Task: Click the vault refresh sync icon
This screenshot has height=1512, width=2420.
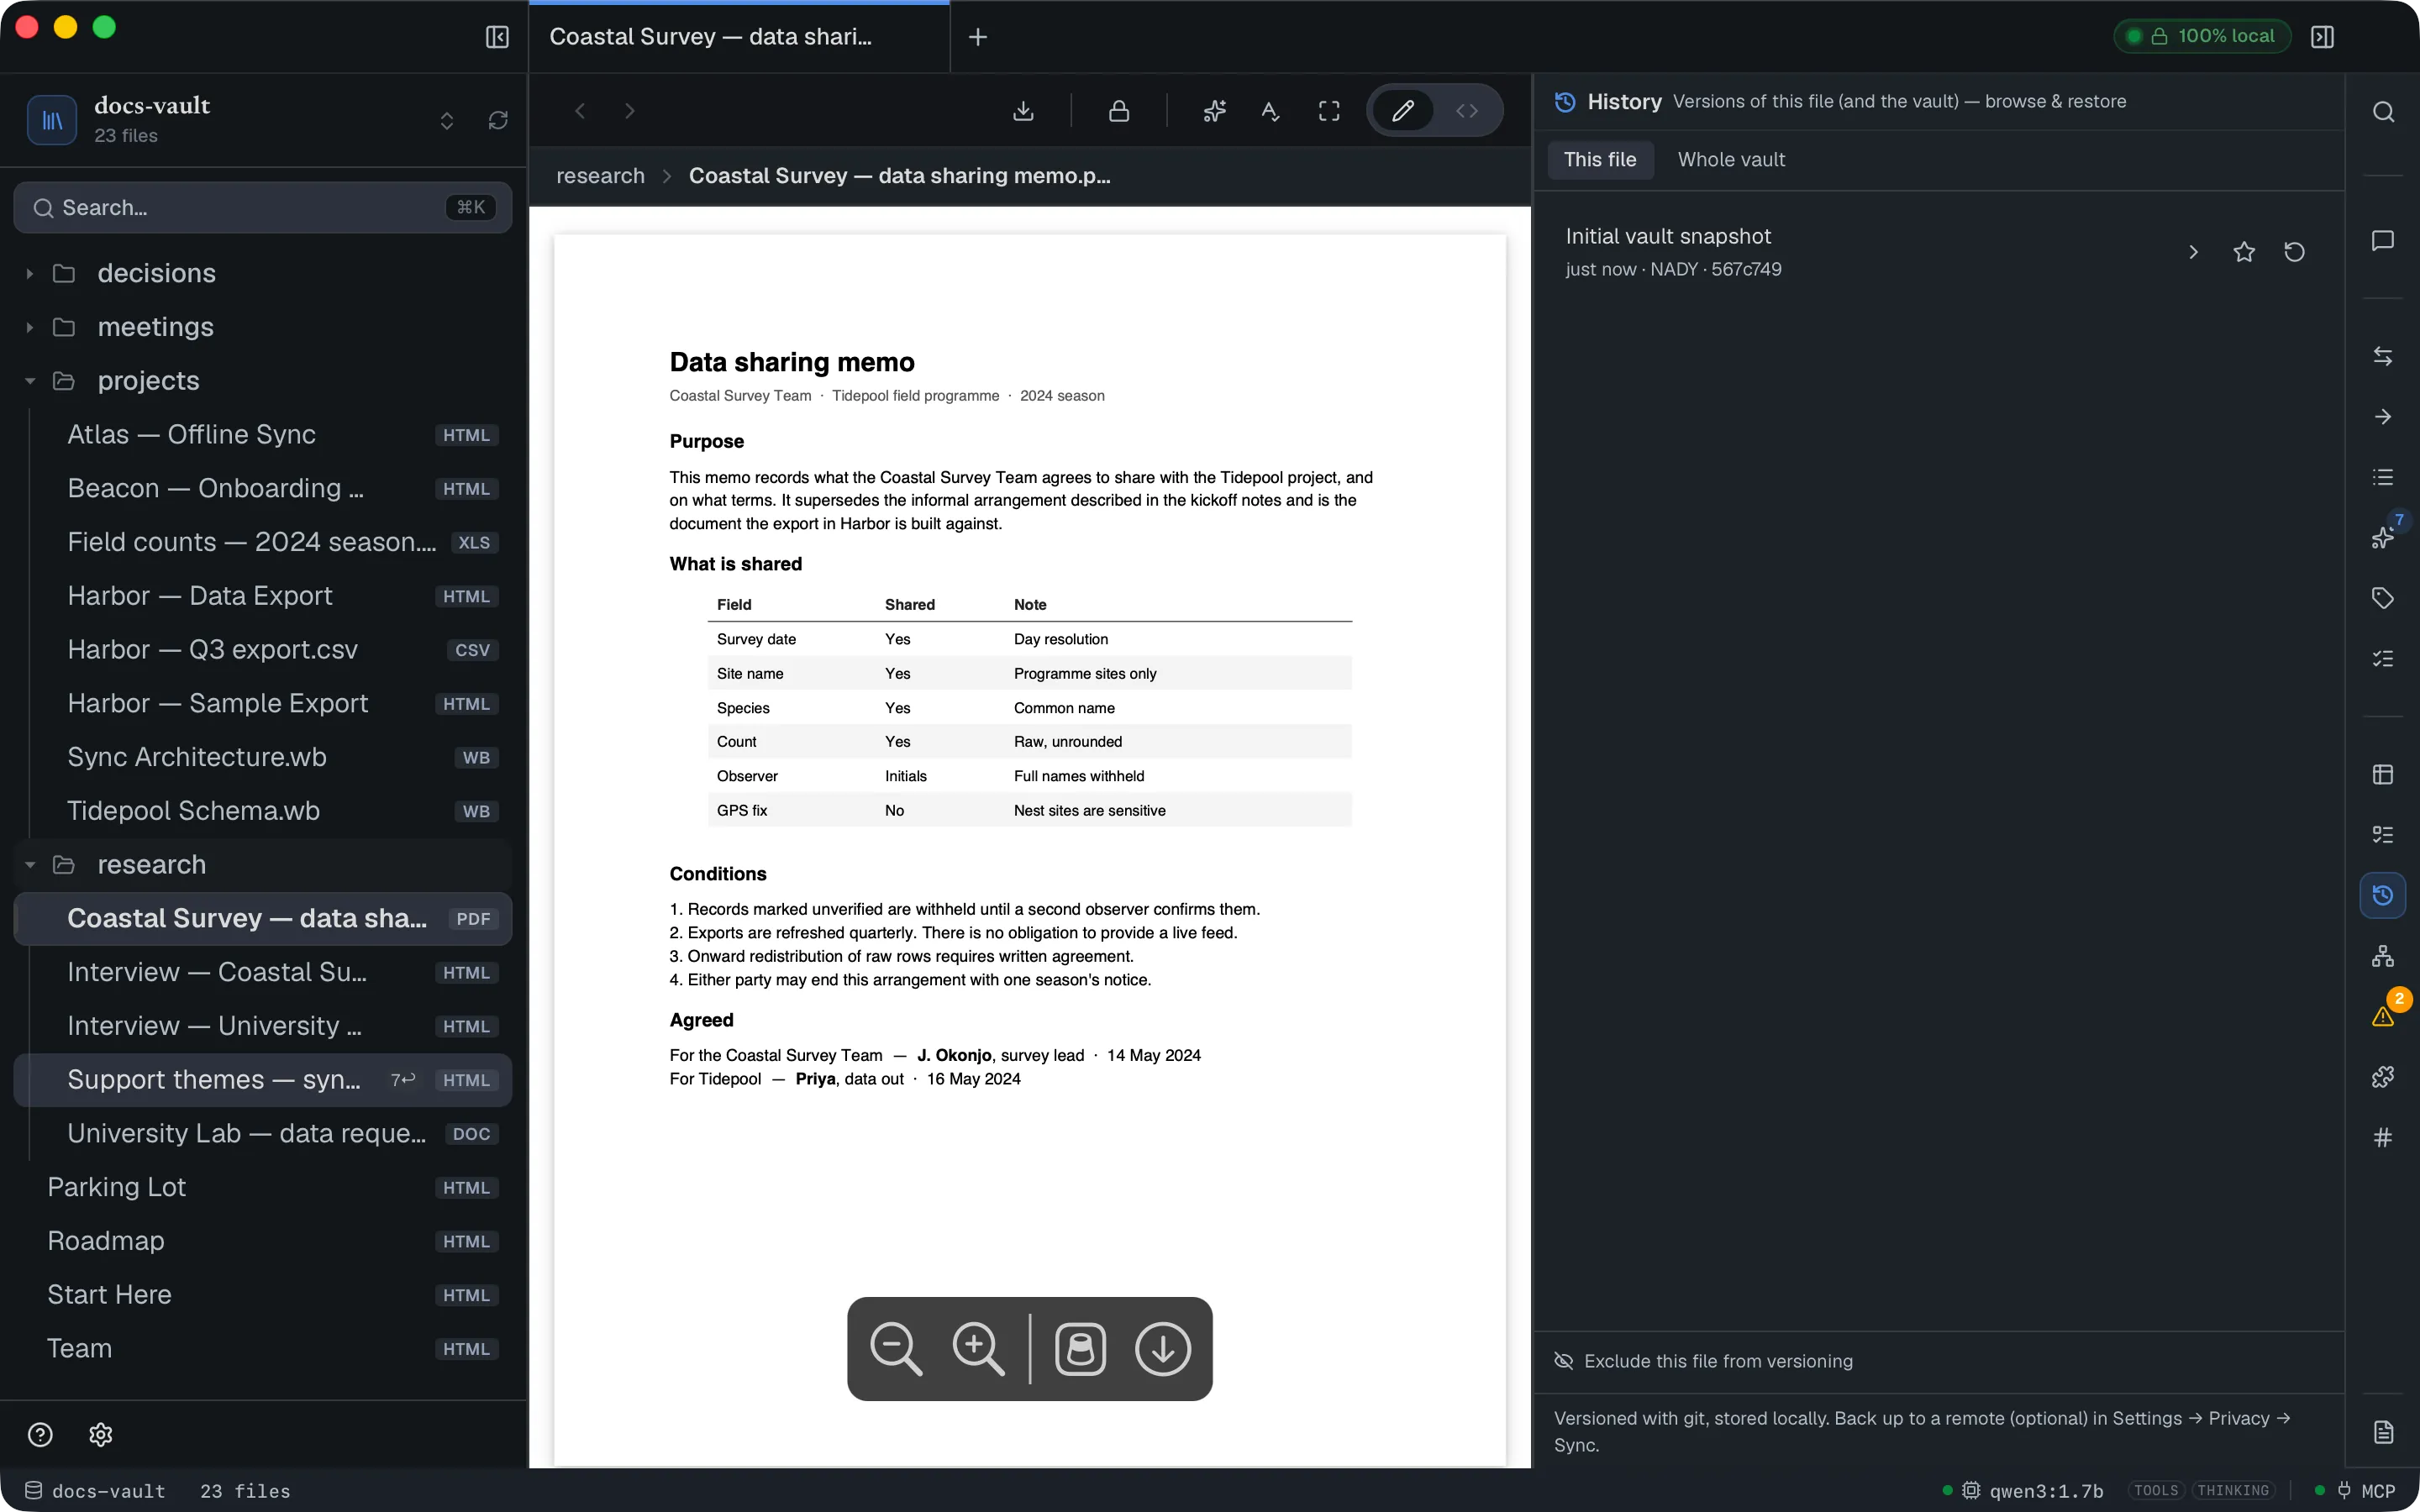Action: coord(498,121)
